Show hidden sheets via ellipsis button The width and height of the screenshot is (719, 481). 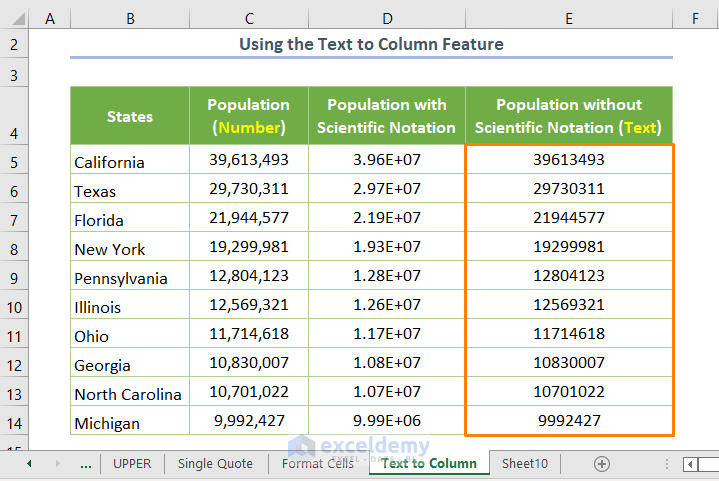coord(85,463)
